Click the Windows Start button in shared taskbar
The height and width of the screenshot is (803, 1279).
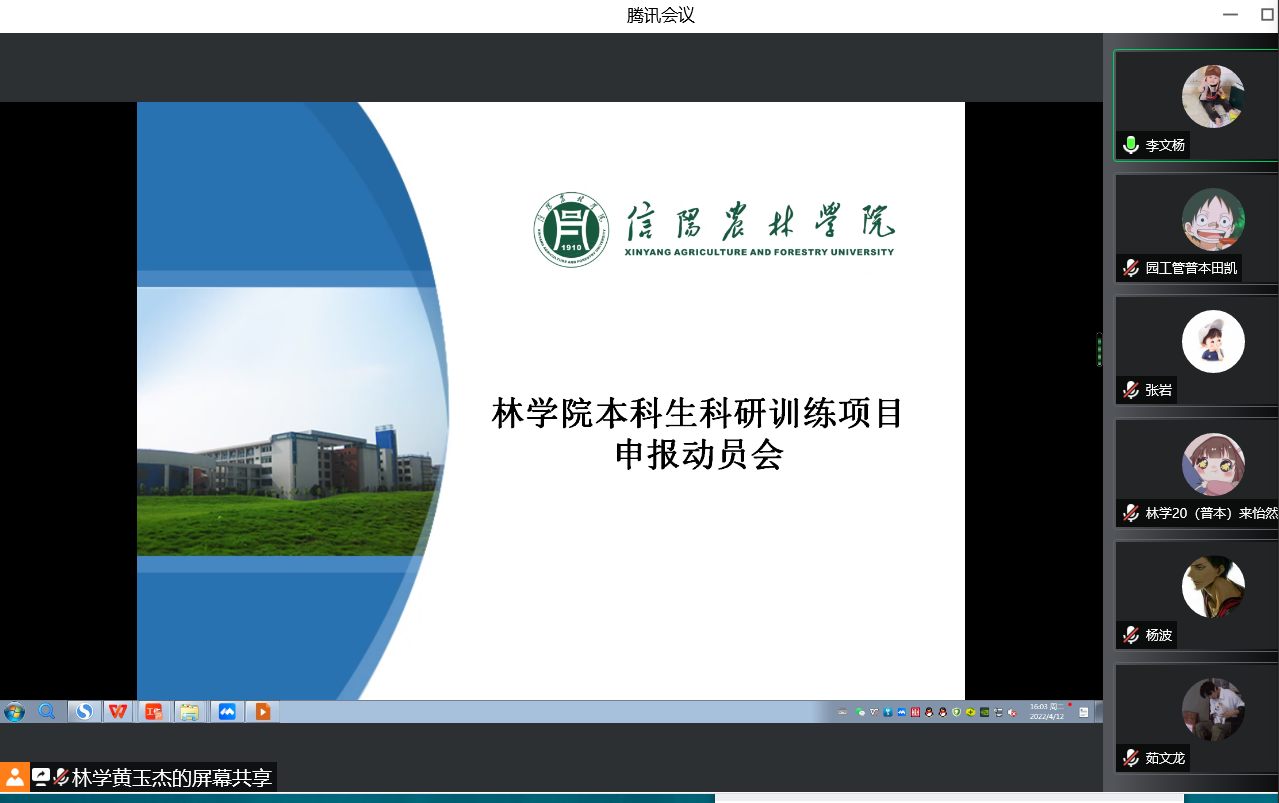pos(15,711)
